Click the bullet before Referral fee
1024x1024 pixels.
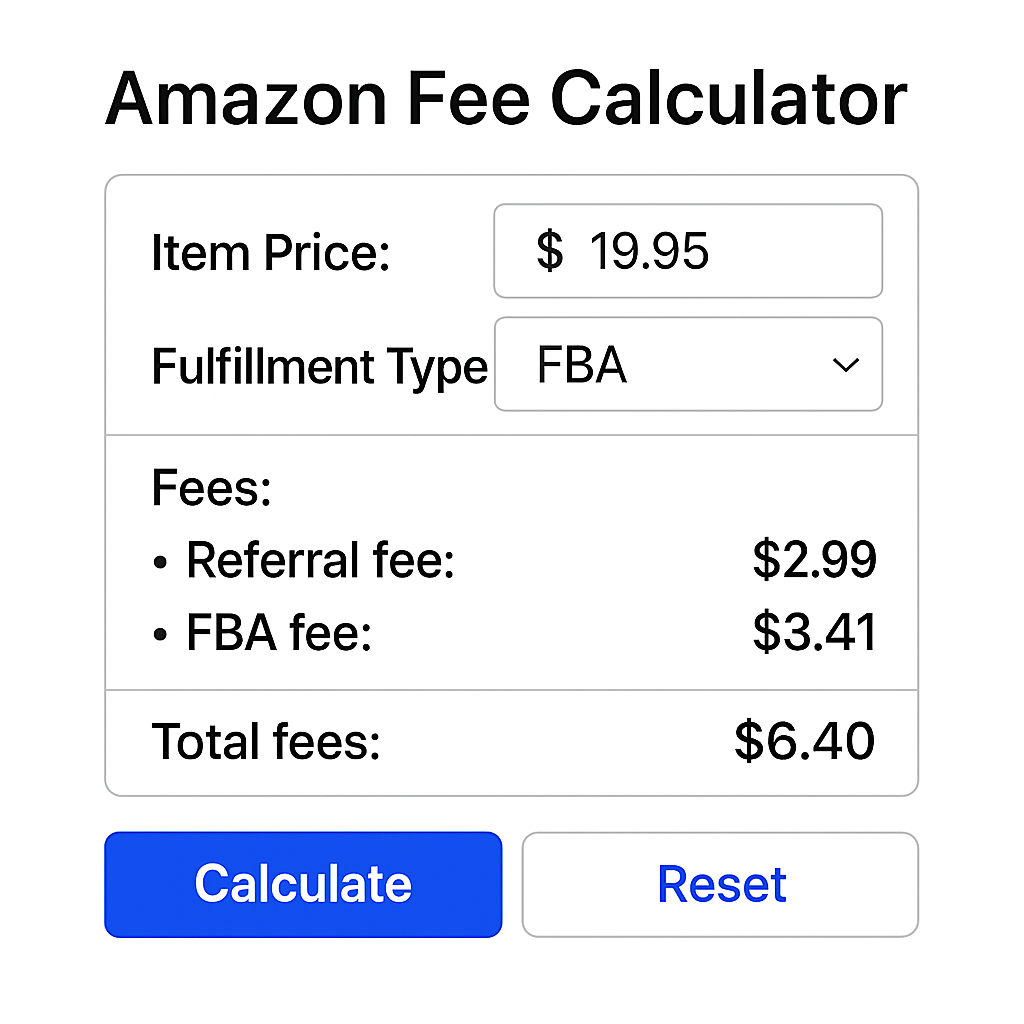161,564
